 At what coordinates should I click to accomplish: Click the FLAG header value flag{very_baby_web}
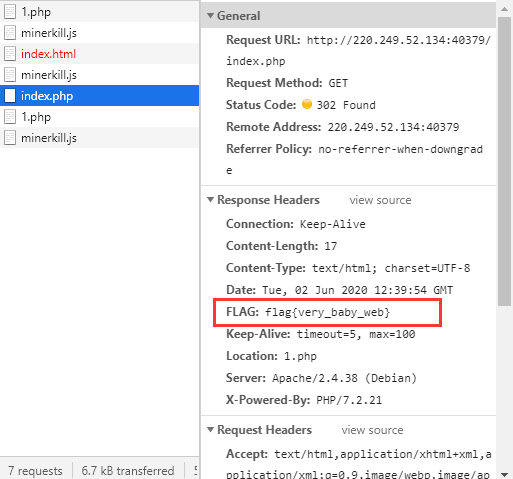pos(327,312)
